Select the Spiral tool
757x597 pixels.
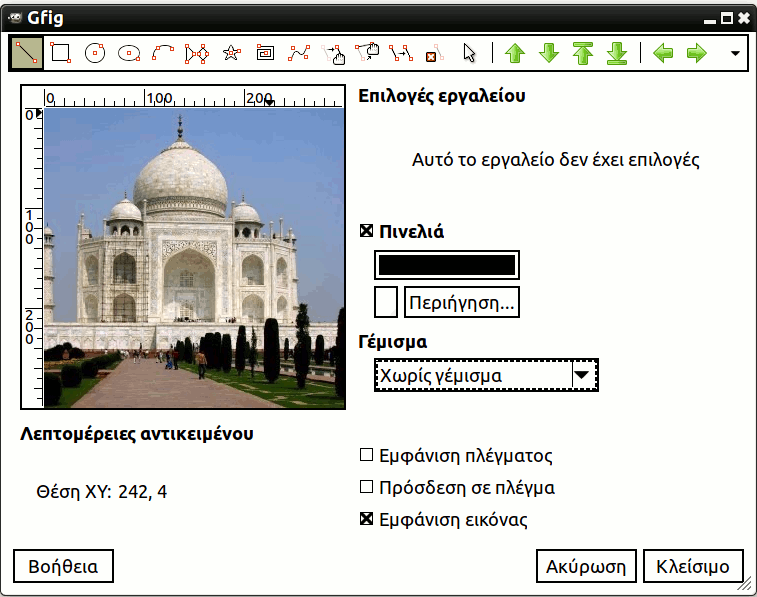pos(265,53)
